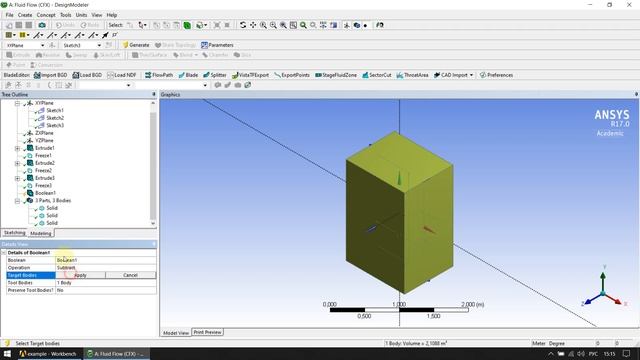Screen dimensions: 640x360
Task: Click the ThroatArea tool
Action: [x=413, y=75]
